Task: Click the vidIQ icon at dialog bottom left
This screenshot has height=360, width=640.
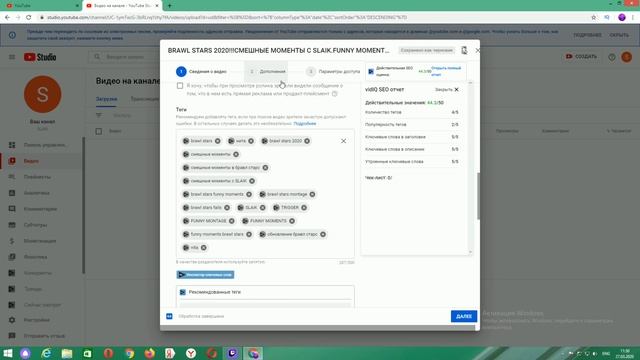Action: [x=169, y=316]
